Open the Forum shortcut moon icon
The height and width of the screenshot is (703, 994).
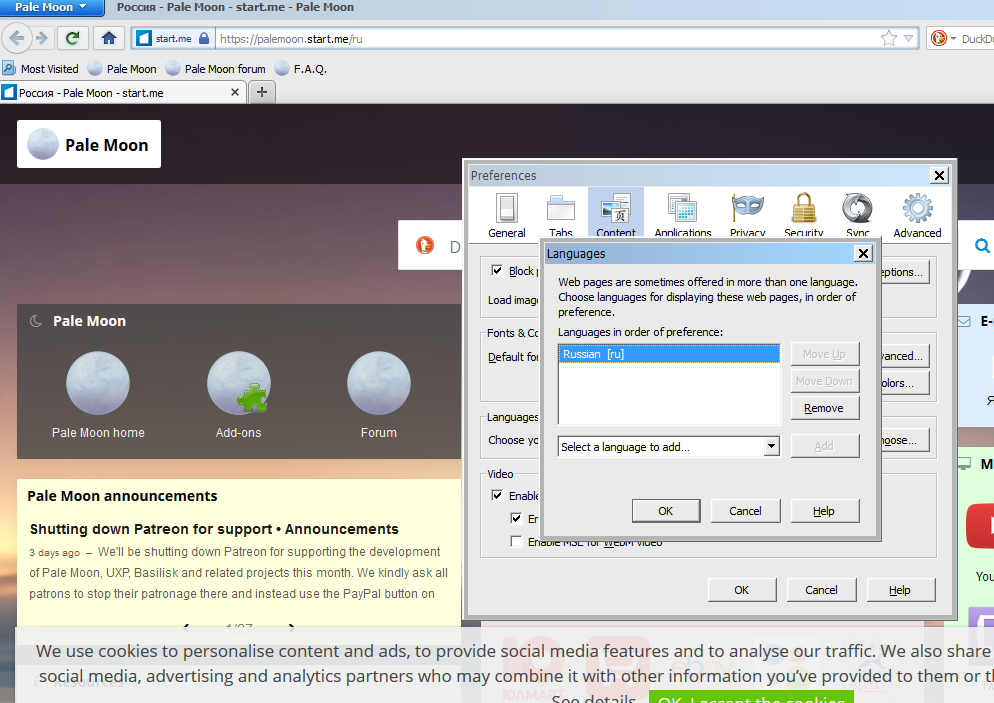point(378,384)
